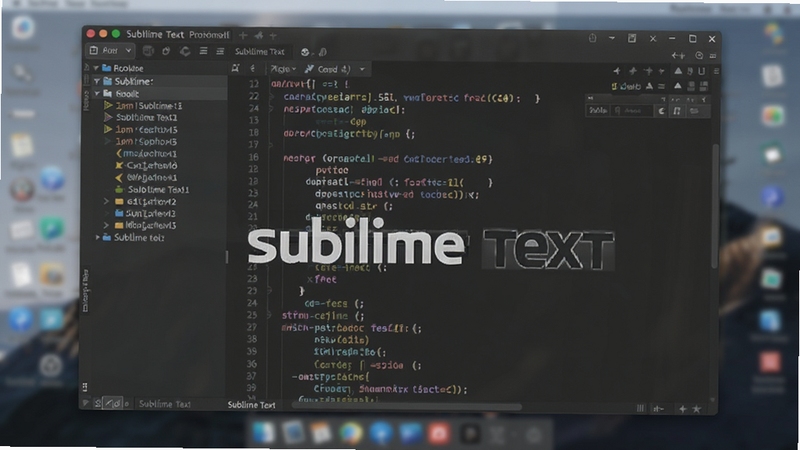Click the rightmost grid layout icon in the right panel
The image size is (800, 450).
click(x=704, y=86)
